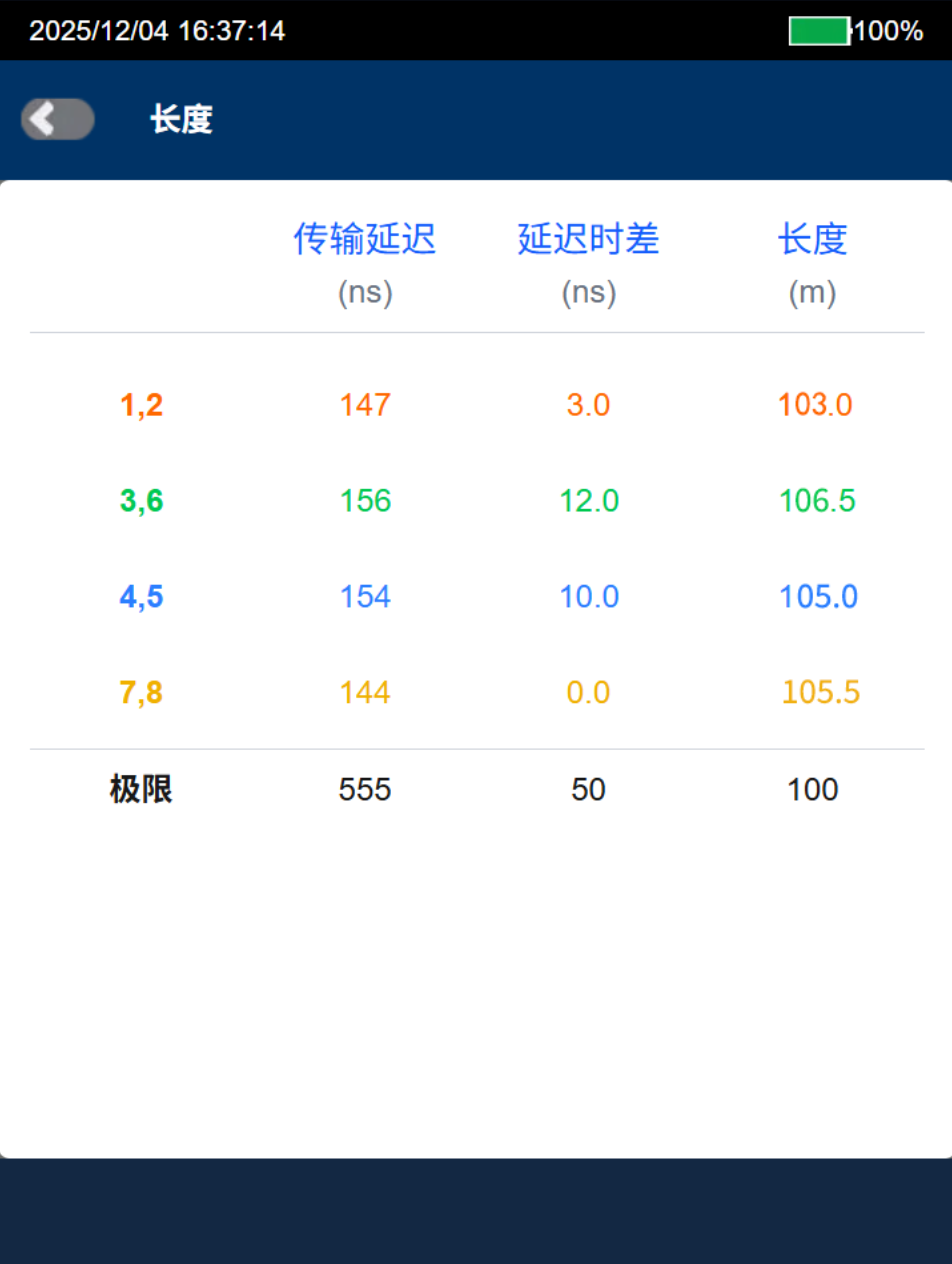The image size is (952, 1264).
Task: Click the delay skew limit 50
Action: pyautogui.click(x=588, y=790)
